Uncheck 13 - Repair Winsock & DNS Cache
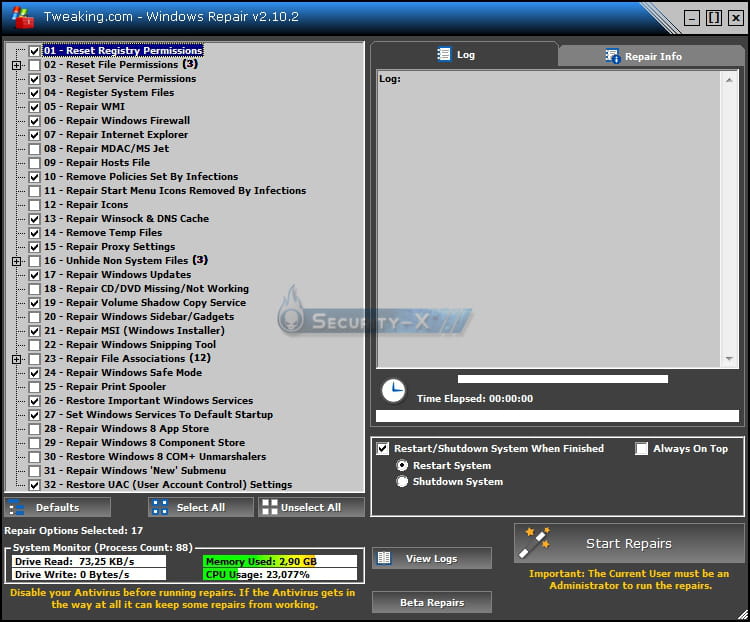Image resolution: width=750 pixels, height=622 pixels. (34, 219)
